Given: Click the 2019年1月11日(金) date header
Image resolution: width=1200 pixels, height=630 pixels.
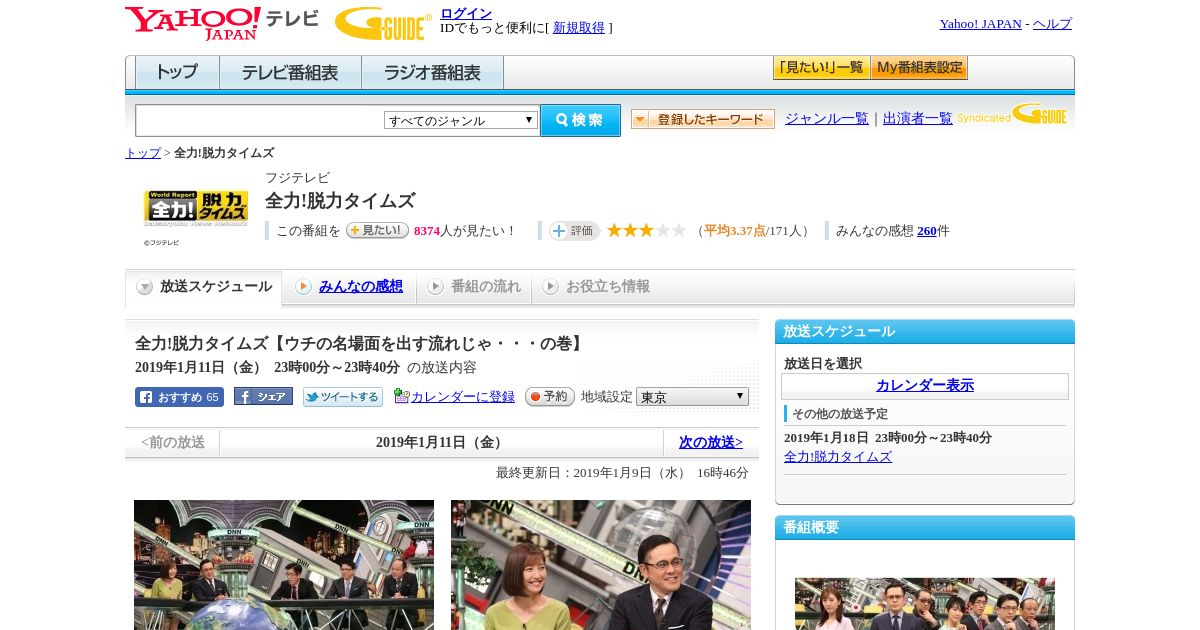Looking at the screenshot, I should pos(441,442).
